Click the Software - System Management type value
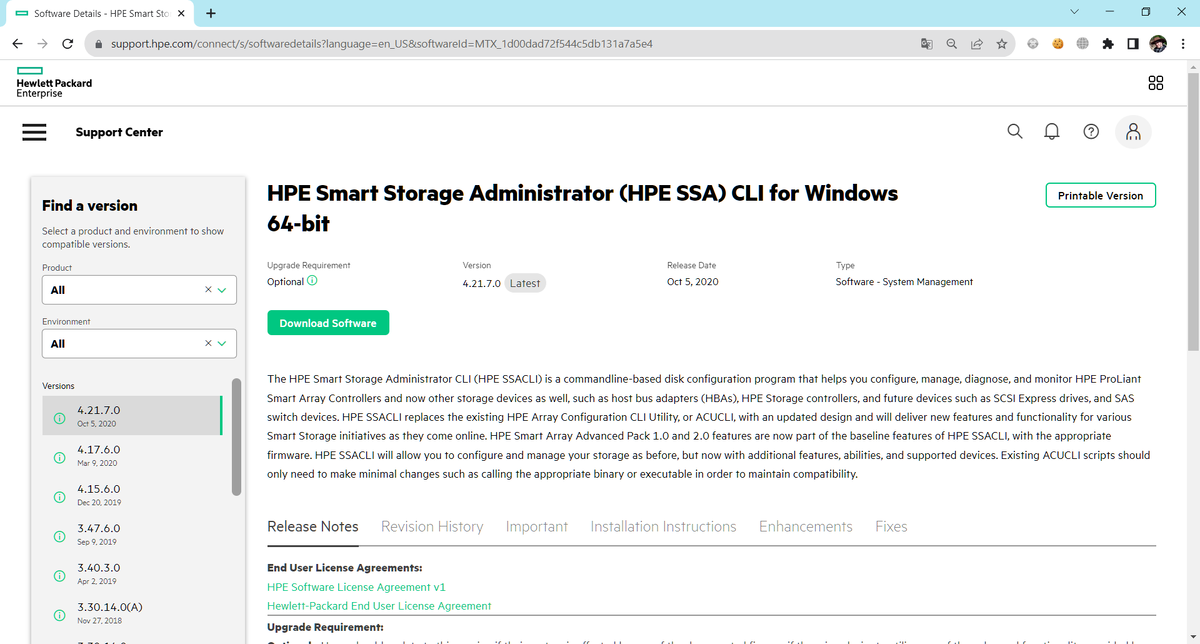Viewport: 1200px width, 644px height. [904, 282]
